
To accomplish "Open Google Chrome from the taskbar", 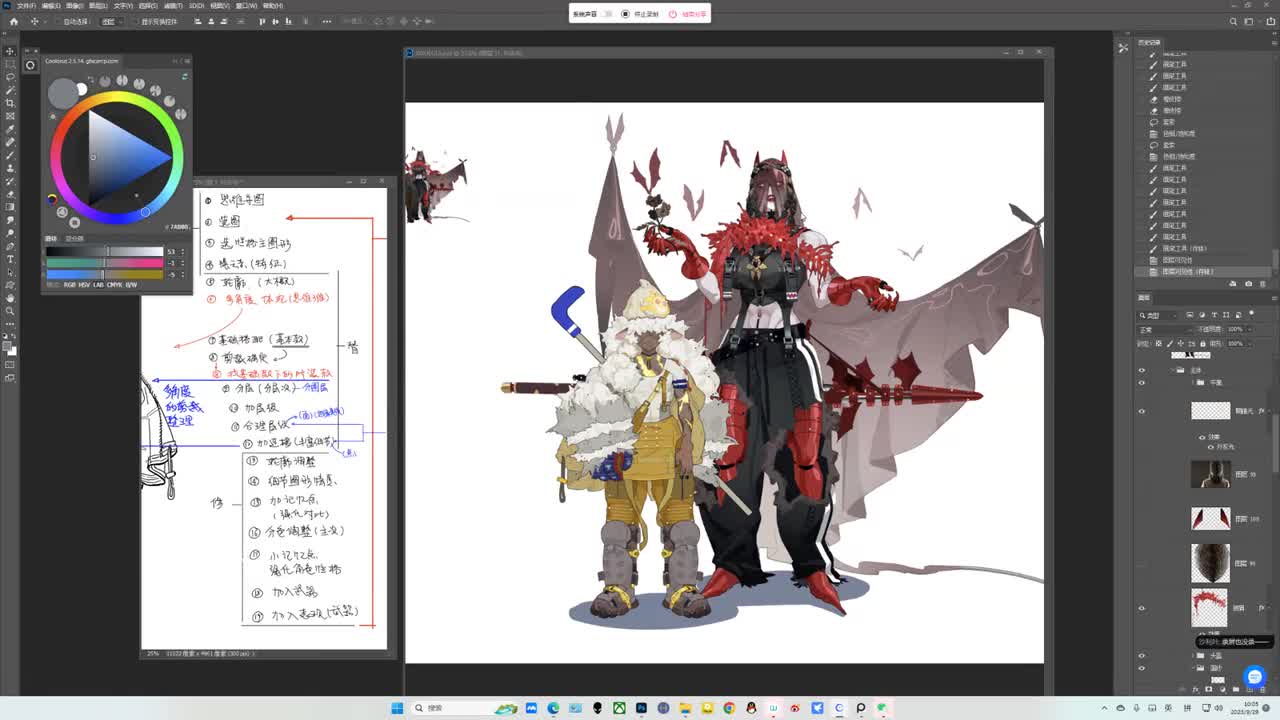I will tap(729, 708).
